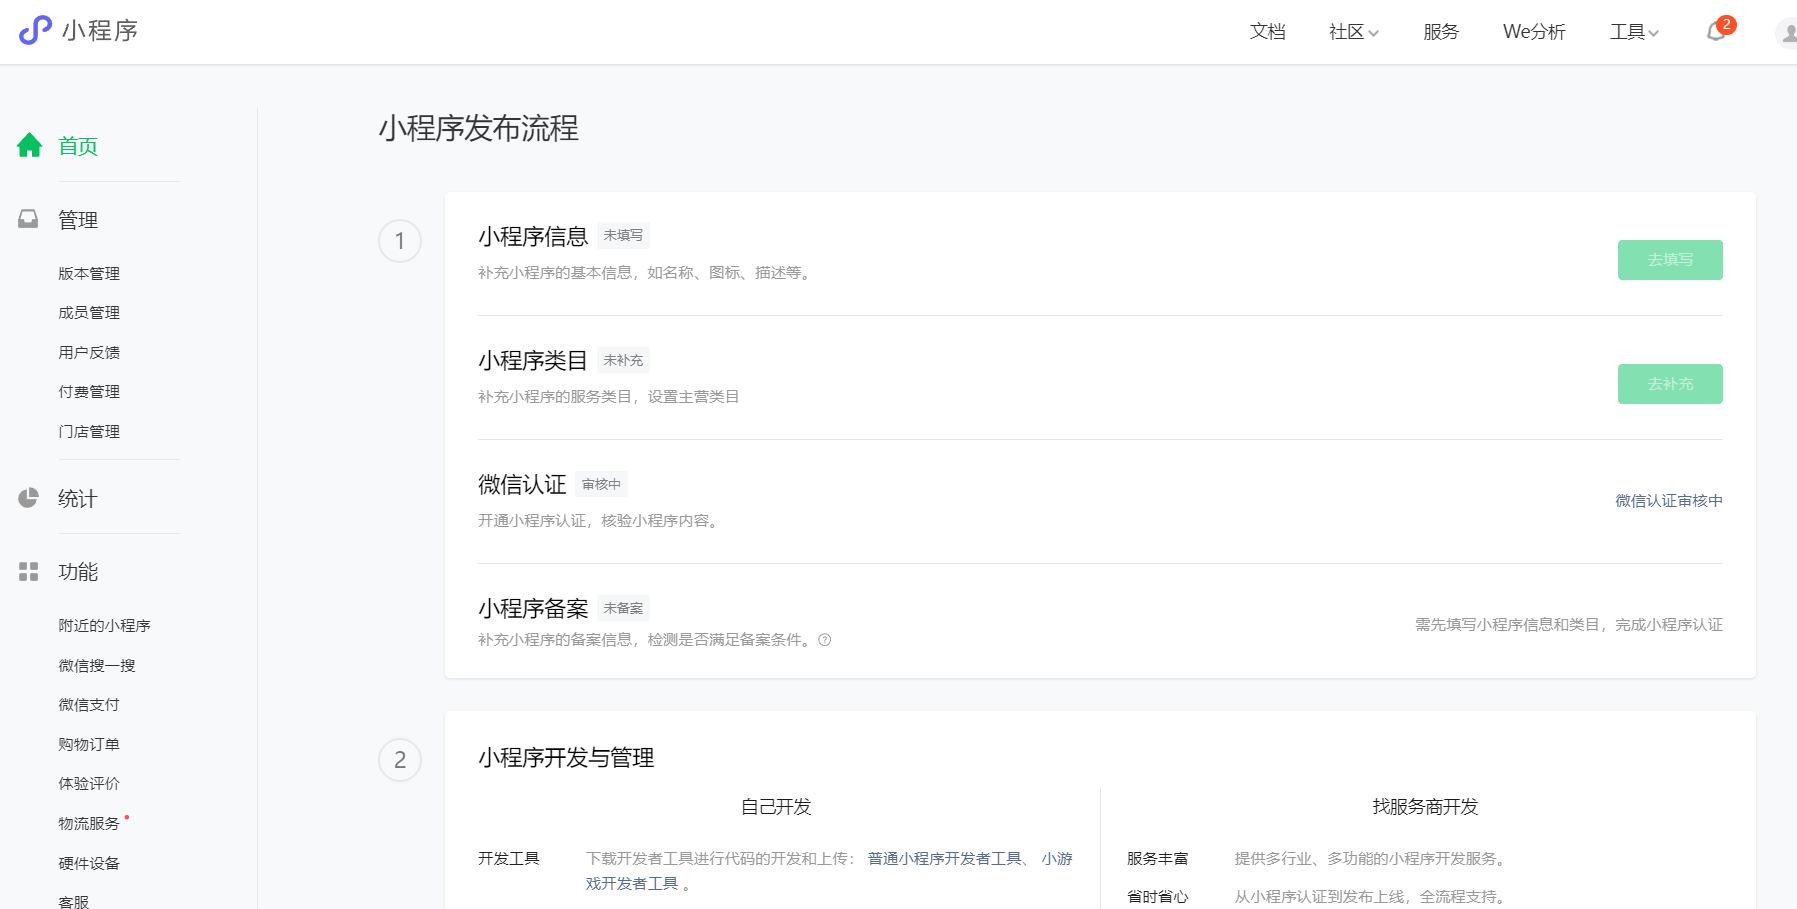Click the 统计 statistics icon in the sidebar
This screenshot has width=1797, height=909.
(x=29, y=498)
